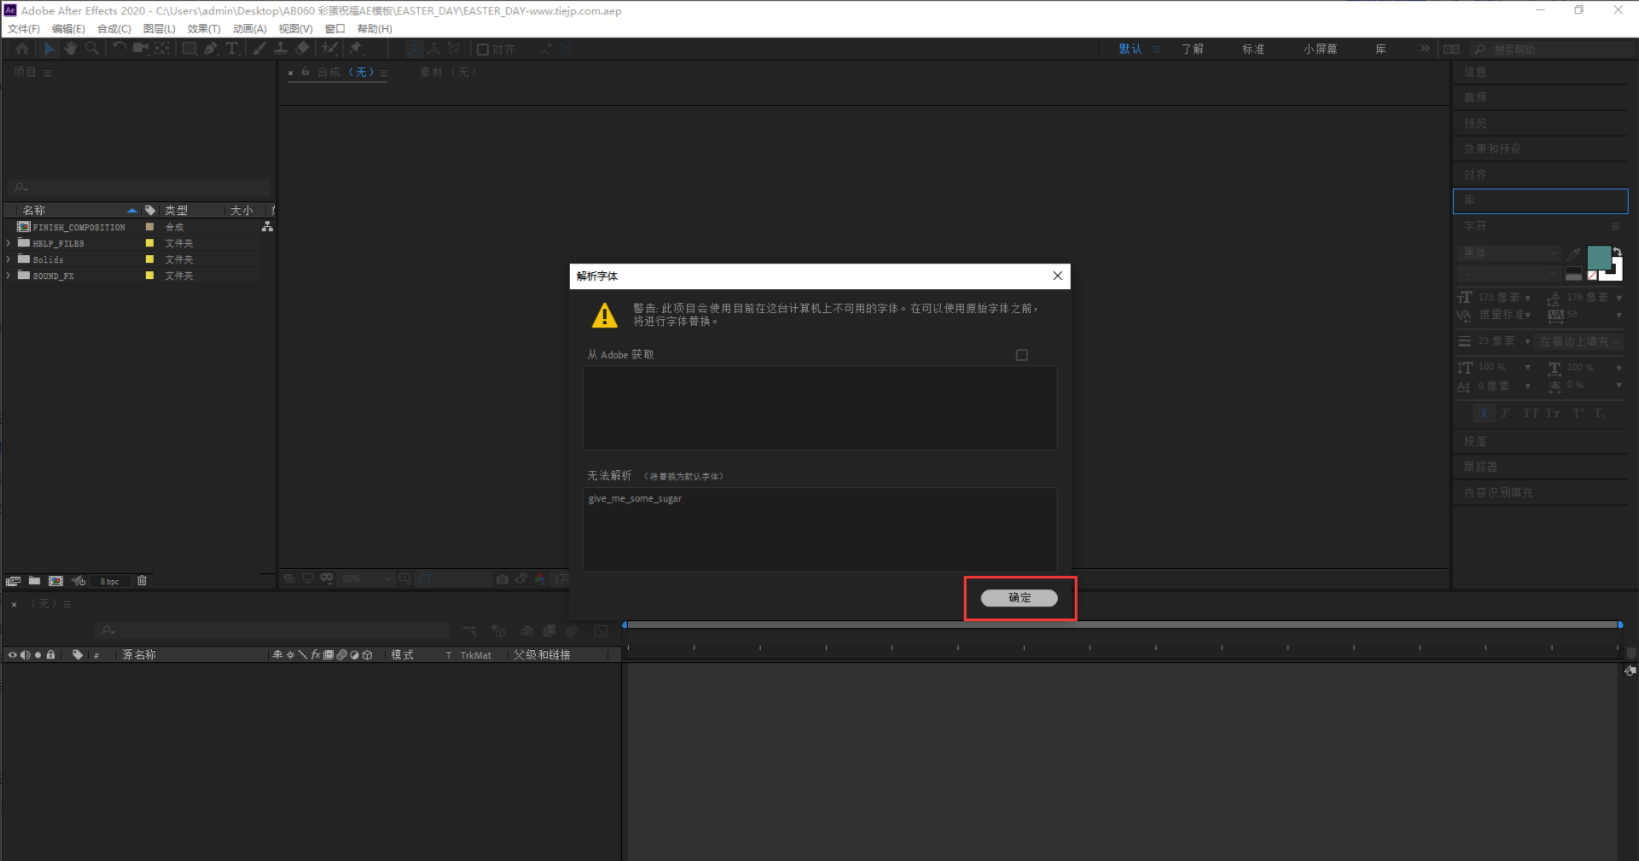Toggle small caps in Character panel
The height and width of the screenshot is (861, 1639).
1553,413
